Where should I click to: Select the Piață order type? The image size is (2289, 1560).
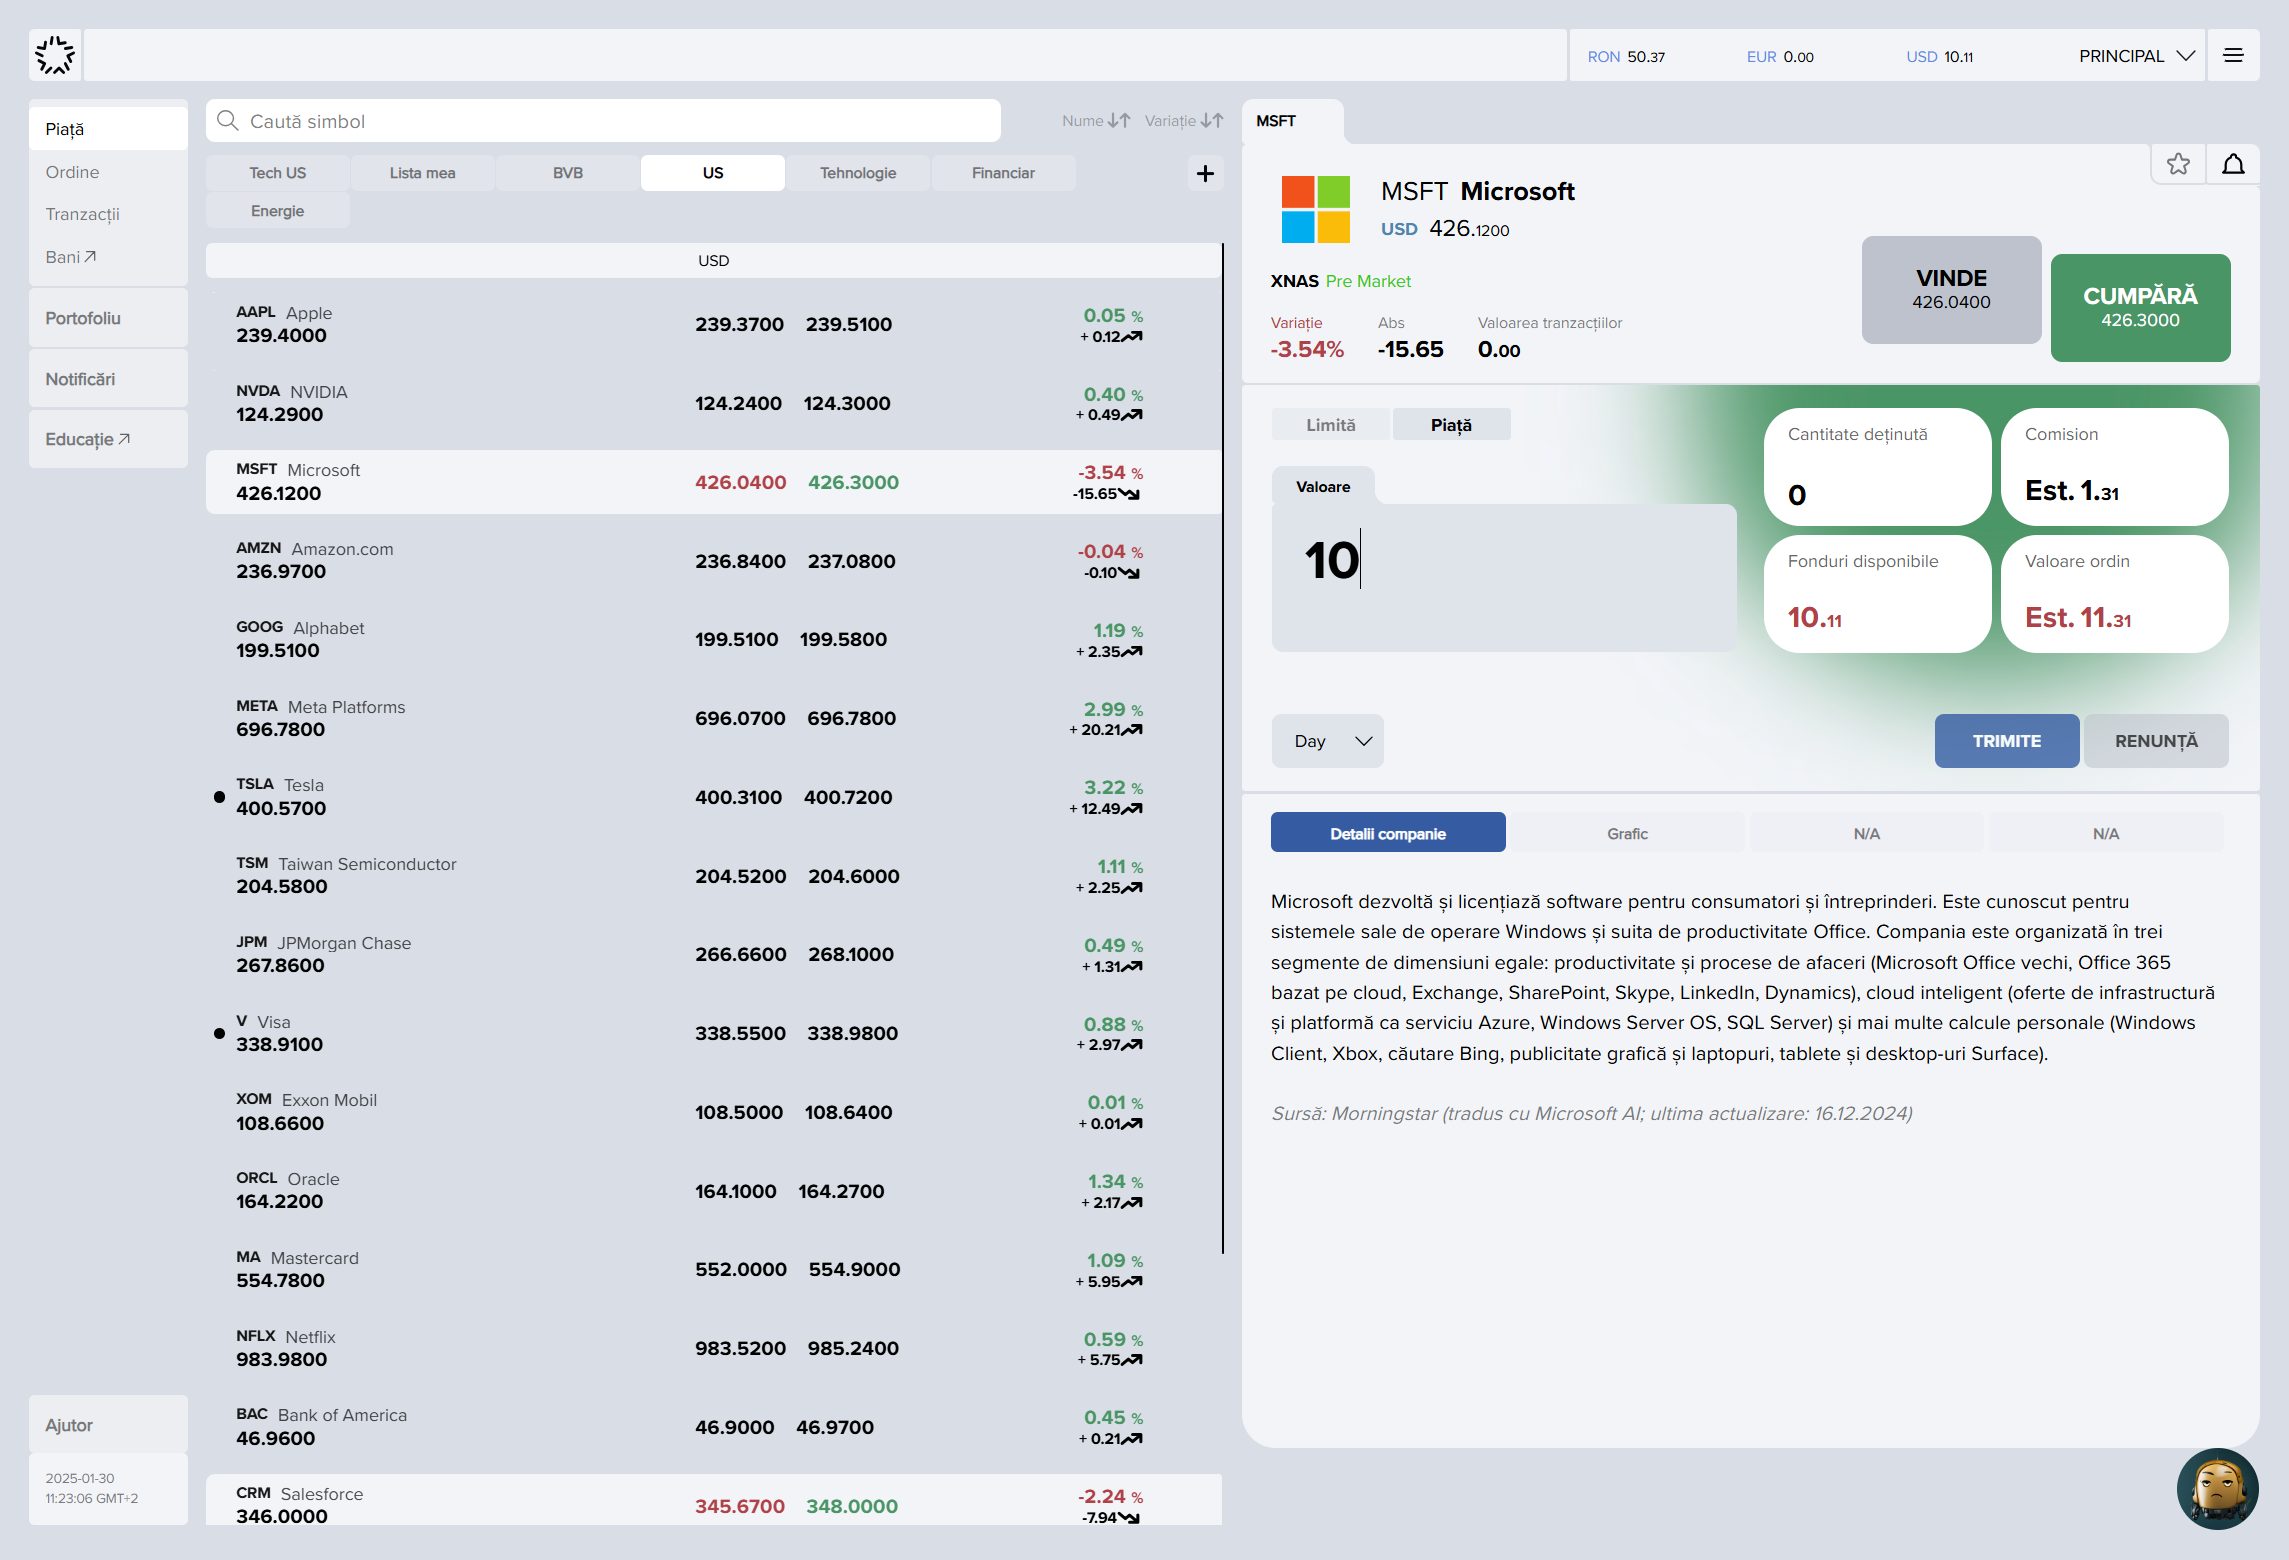pyautogui.click(x=1451, y=425)
